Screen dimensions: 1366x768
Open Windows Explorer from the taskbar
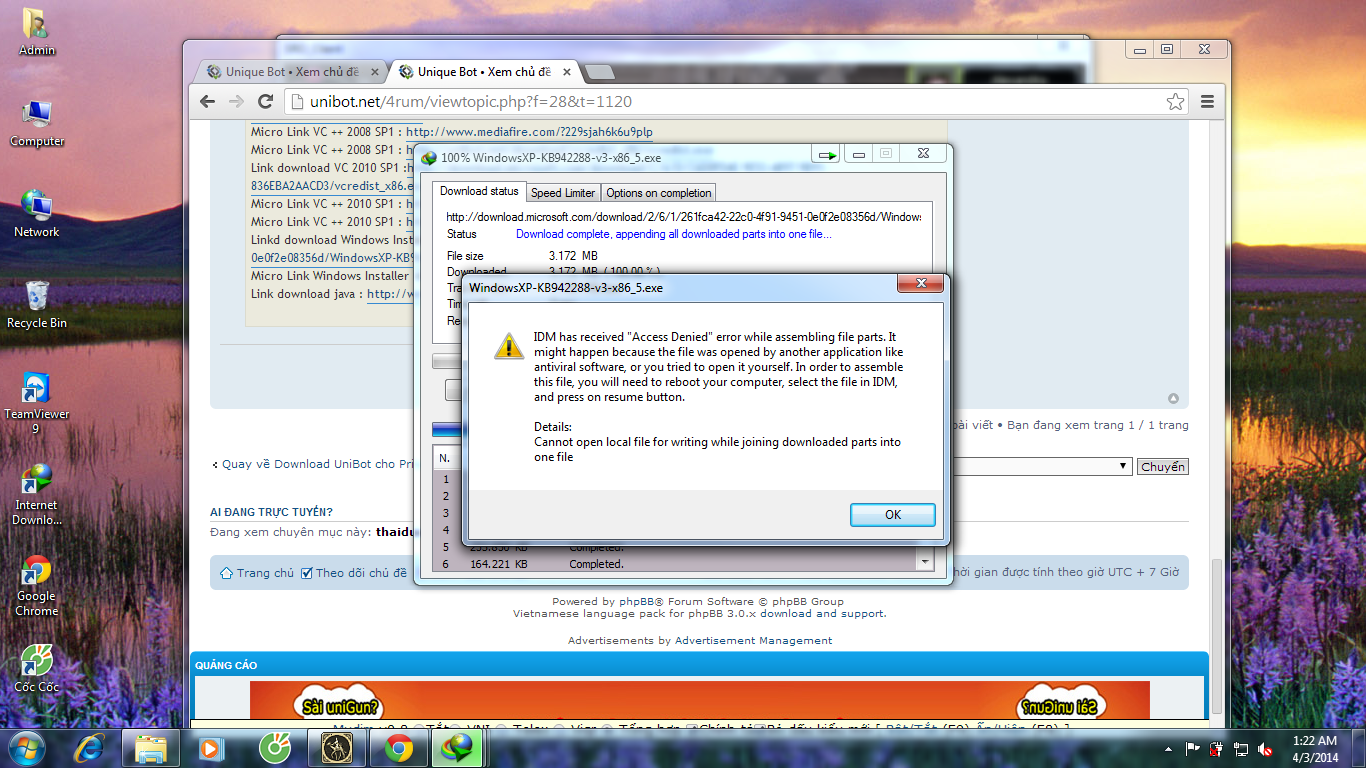(151, 747)
